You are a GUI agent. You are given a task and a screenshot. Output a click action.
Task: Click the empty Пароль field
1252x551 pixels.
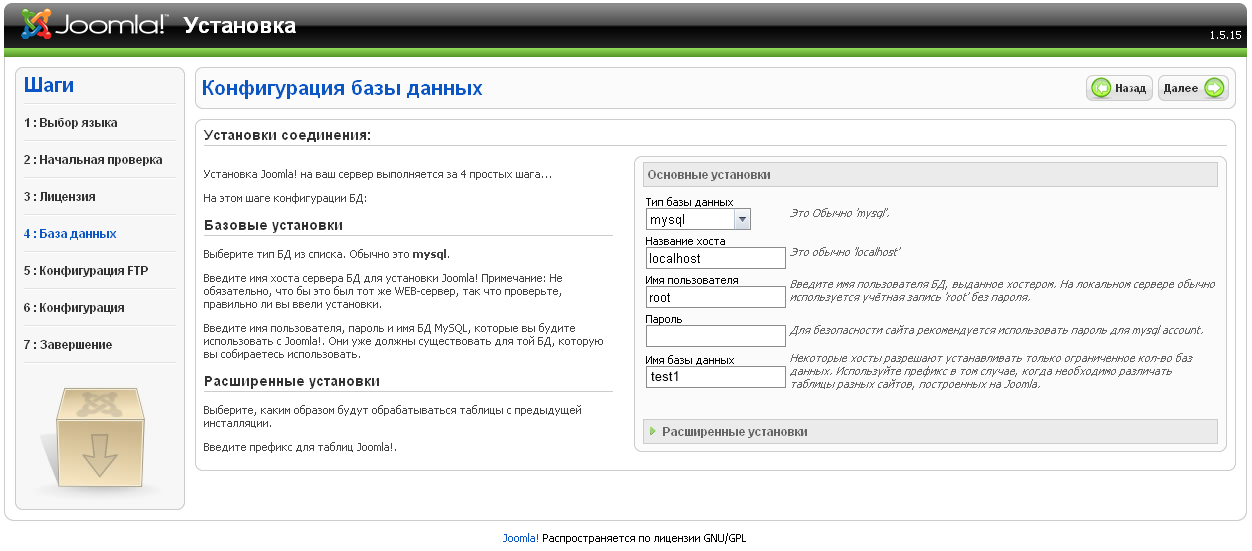point(716,336)
